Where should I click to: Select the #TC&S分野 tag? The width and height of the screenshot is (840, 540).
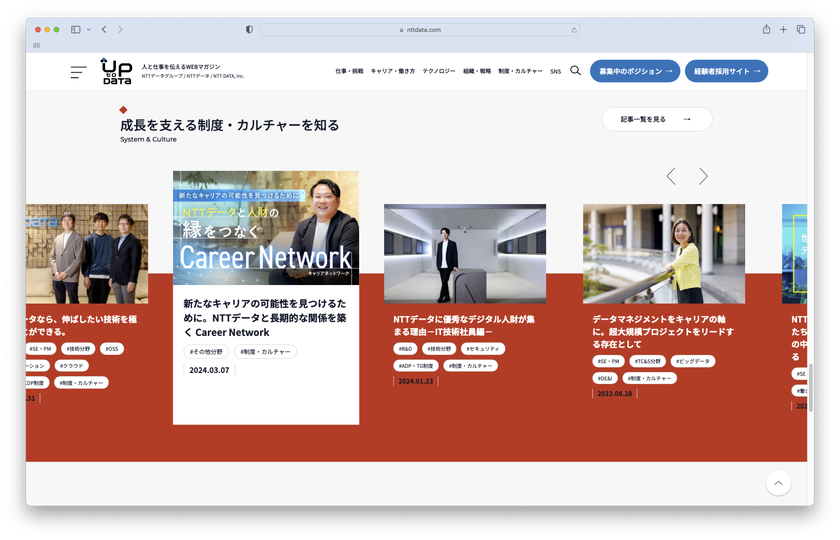[648, 362]
